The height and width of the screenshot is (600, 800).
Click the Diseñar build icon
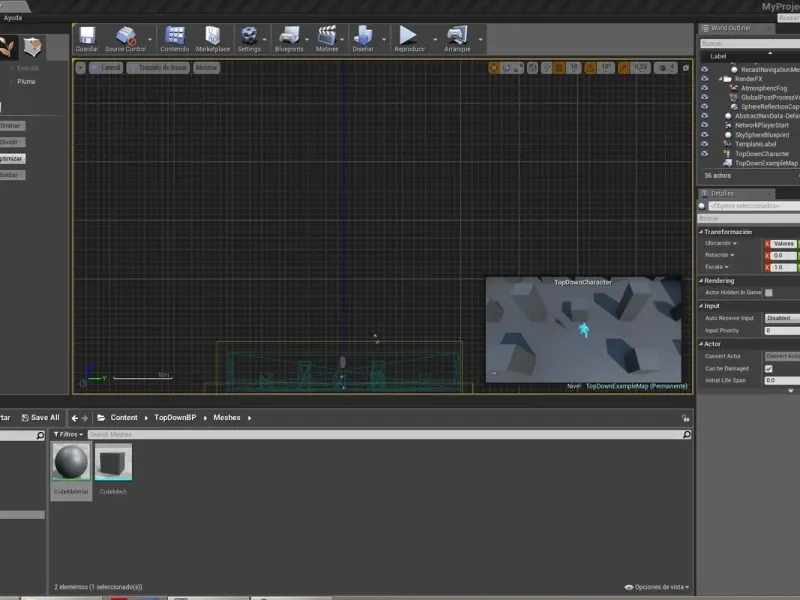click(363, 39)
